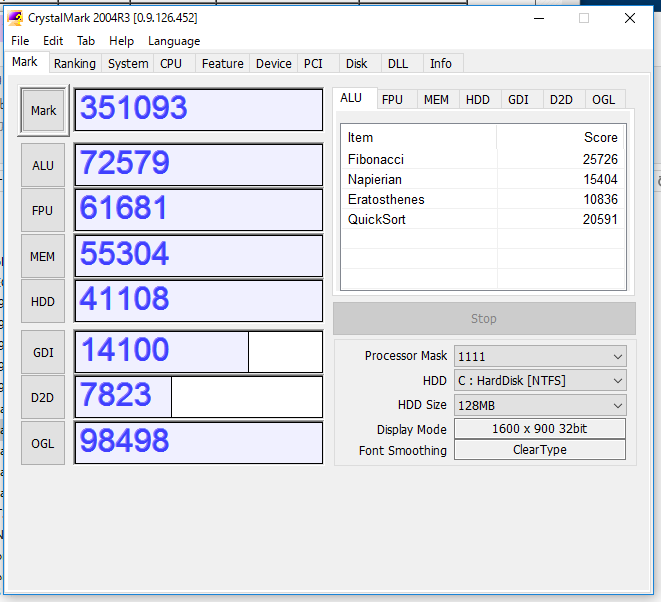Click the FPU score 61681
The height and width of the screenshot is (602, 661).
pos(199,210)
